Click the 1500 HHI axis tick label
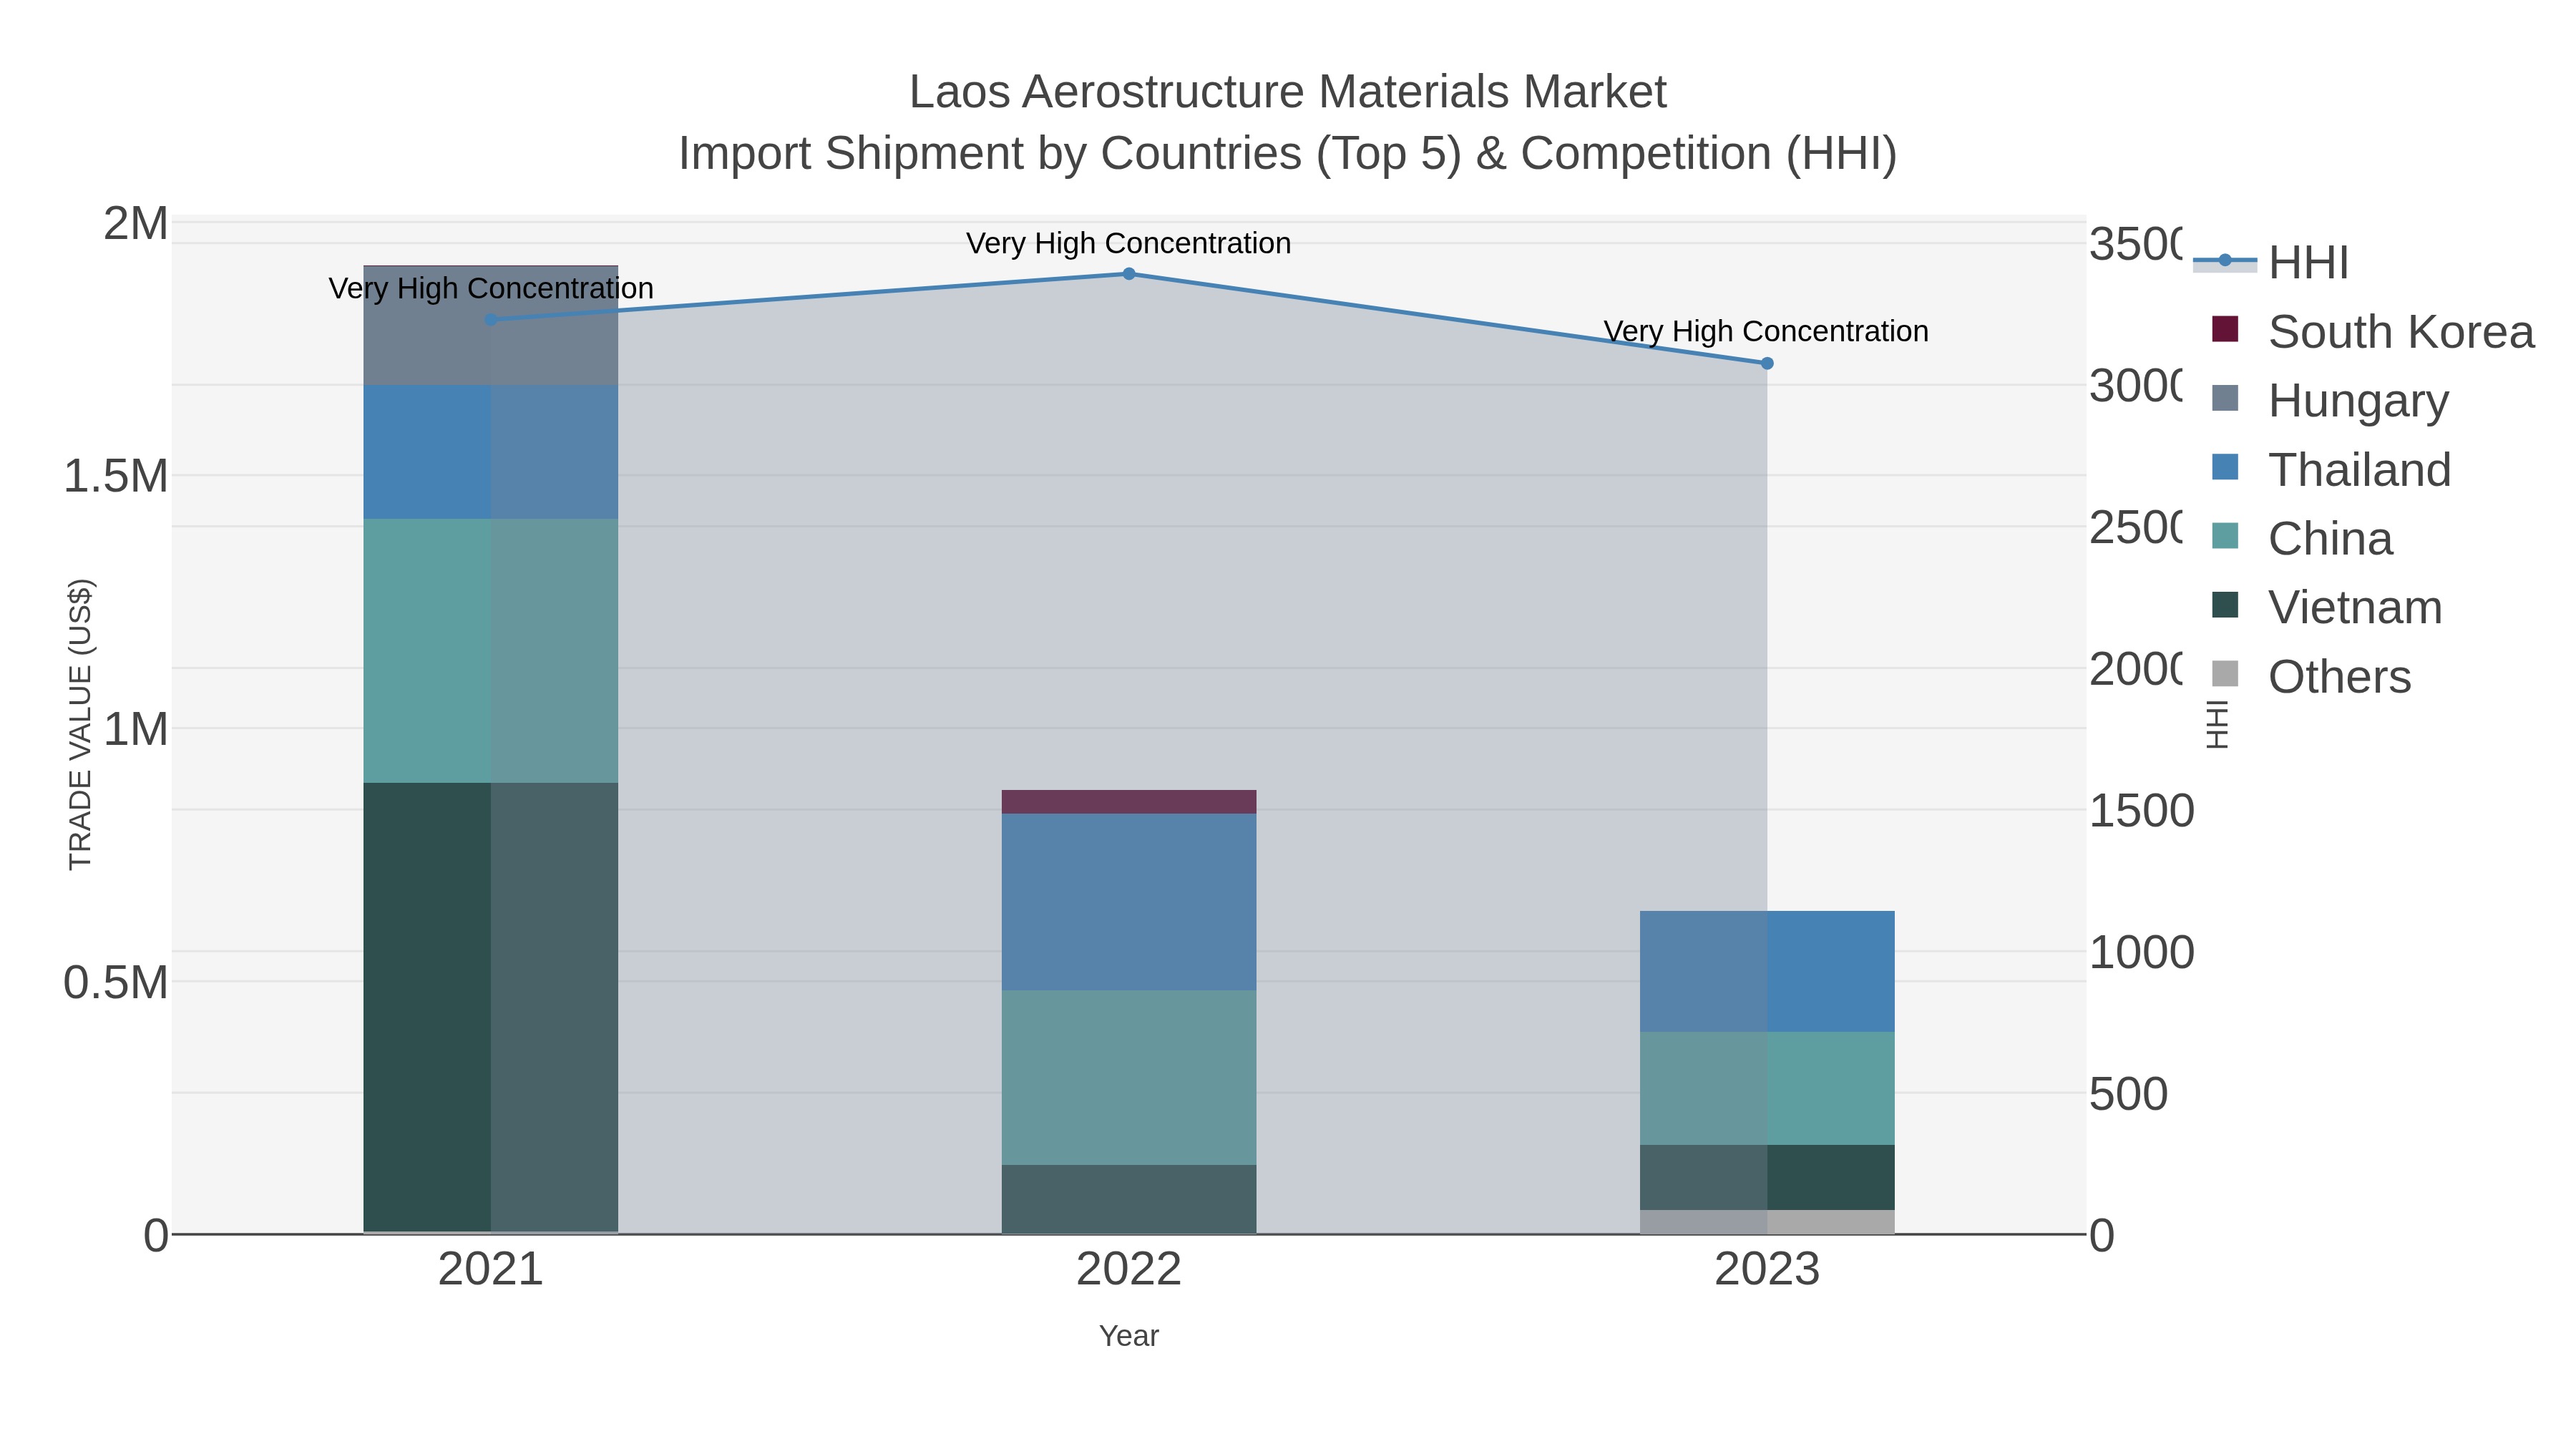 [2142, 811]
